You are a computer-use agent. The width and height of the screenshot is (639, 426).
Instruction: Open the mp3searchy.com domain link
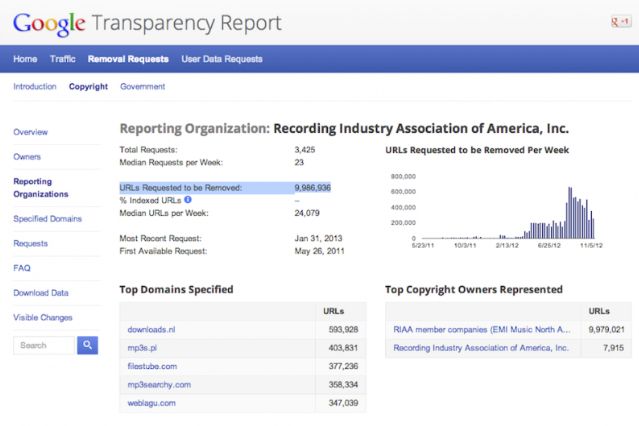click(159, 384)
